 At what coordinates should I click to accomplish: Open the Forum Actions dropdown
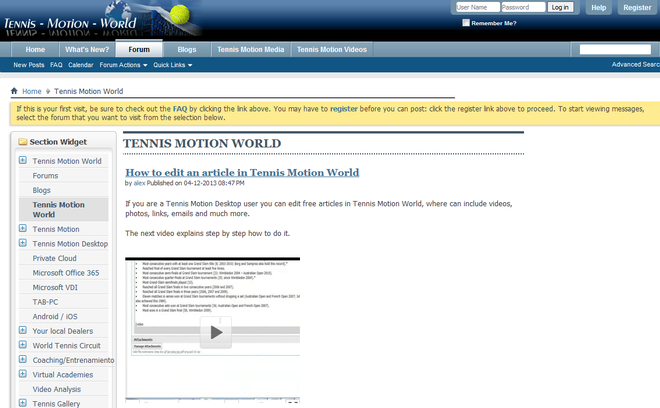pyautogui.click(x=123, y=65)
